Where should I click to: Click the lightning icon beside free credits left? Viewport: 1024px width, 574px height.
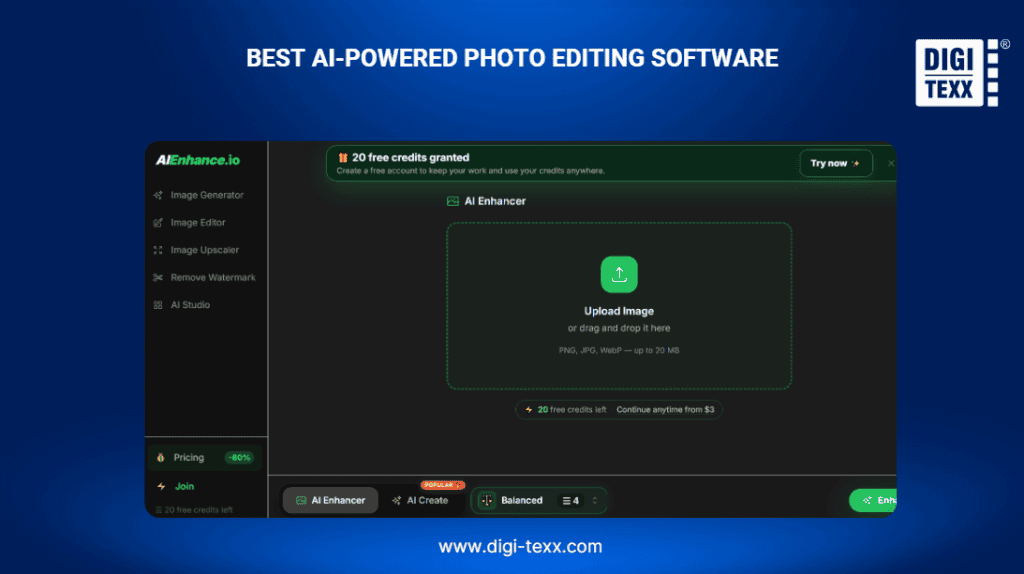pyautogui.click(x=529, y=409)
